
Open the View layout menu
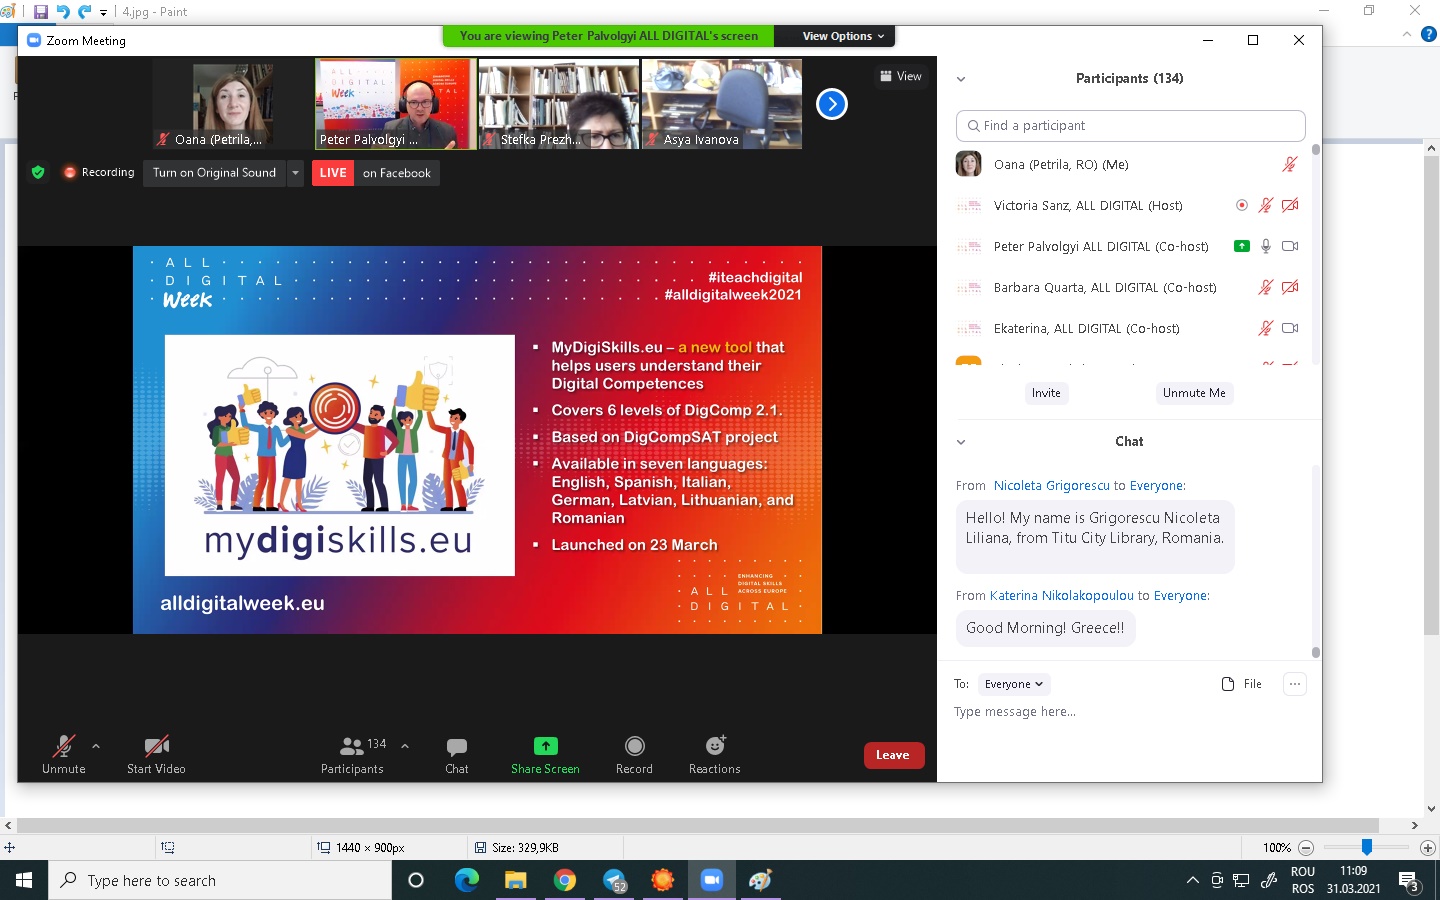click(901, 76)
